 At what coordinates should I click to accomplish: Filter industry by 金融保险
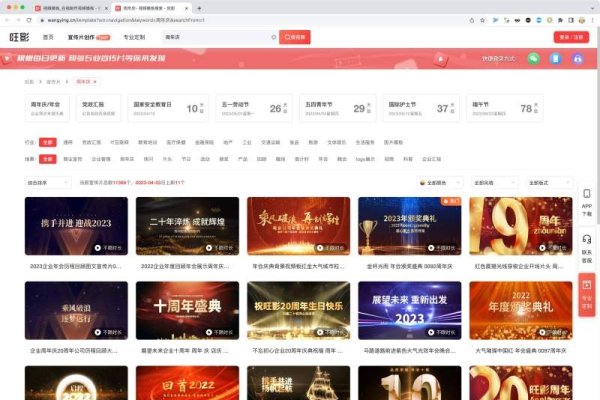click(x=204, y=142)
